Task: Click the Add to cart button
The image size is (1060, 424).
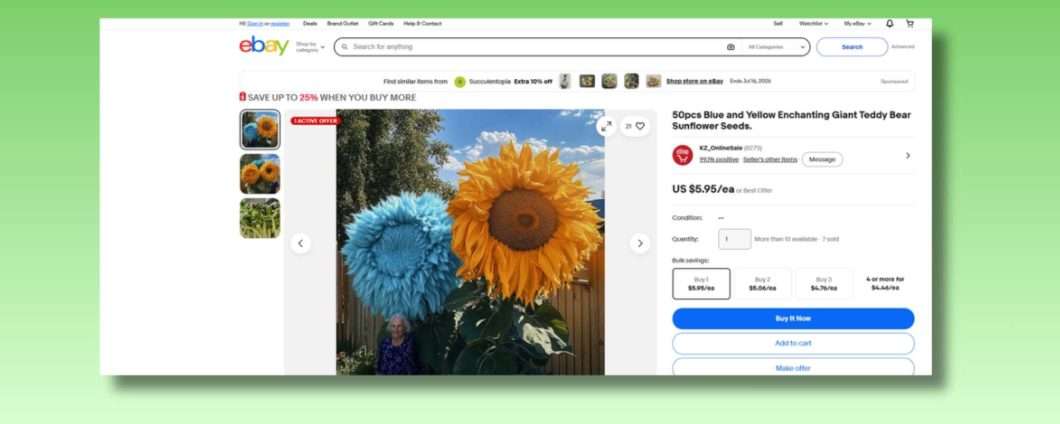Action: tap(793, 344)
